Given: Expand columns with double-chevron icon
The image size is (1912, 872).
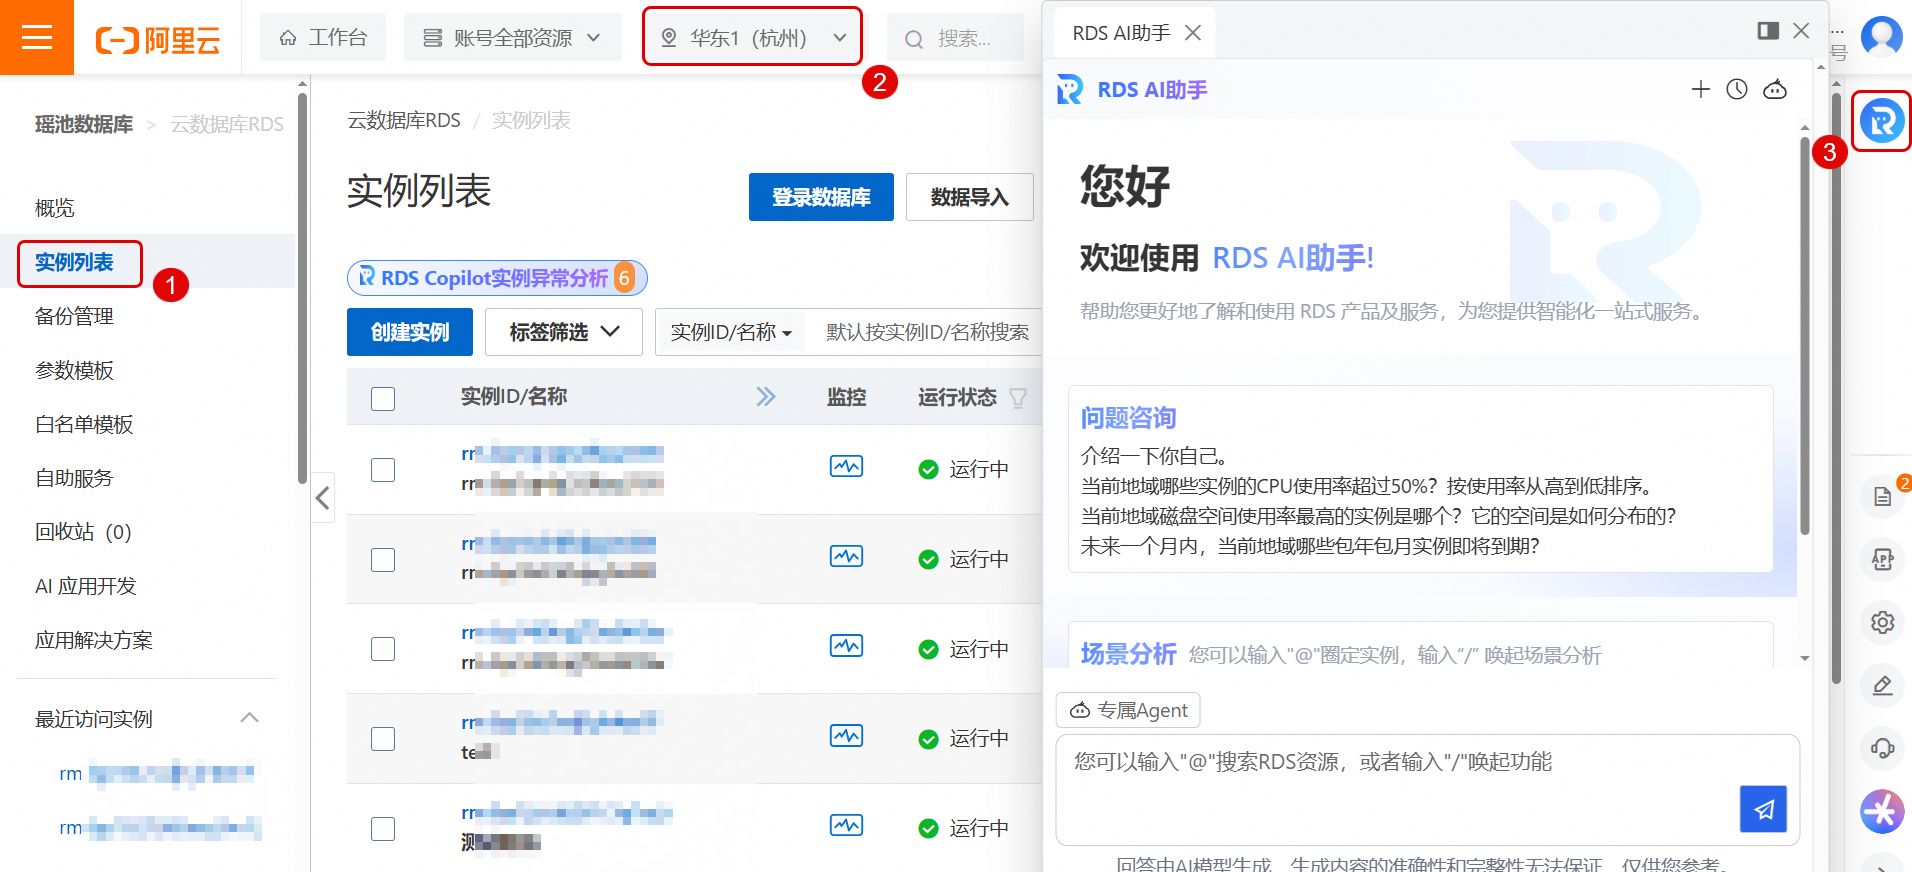Looking at the screenshot, I should click(x=766, y=397).
